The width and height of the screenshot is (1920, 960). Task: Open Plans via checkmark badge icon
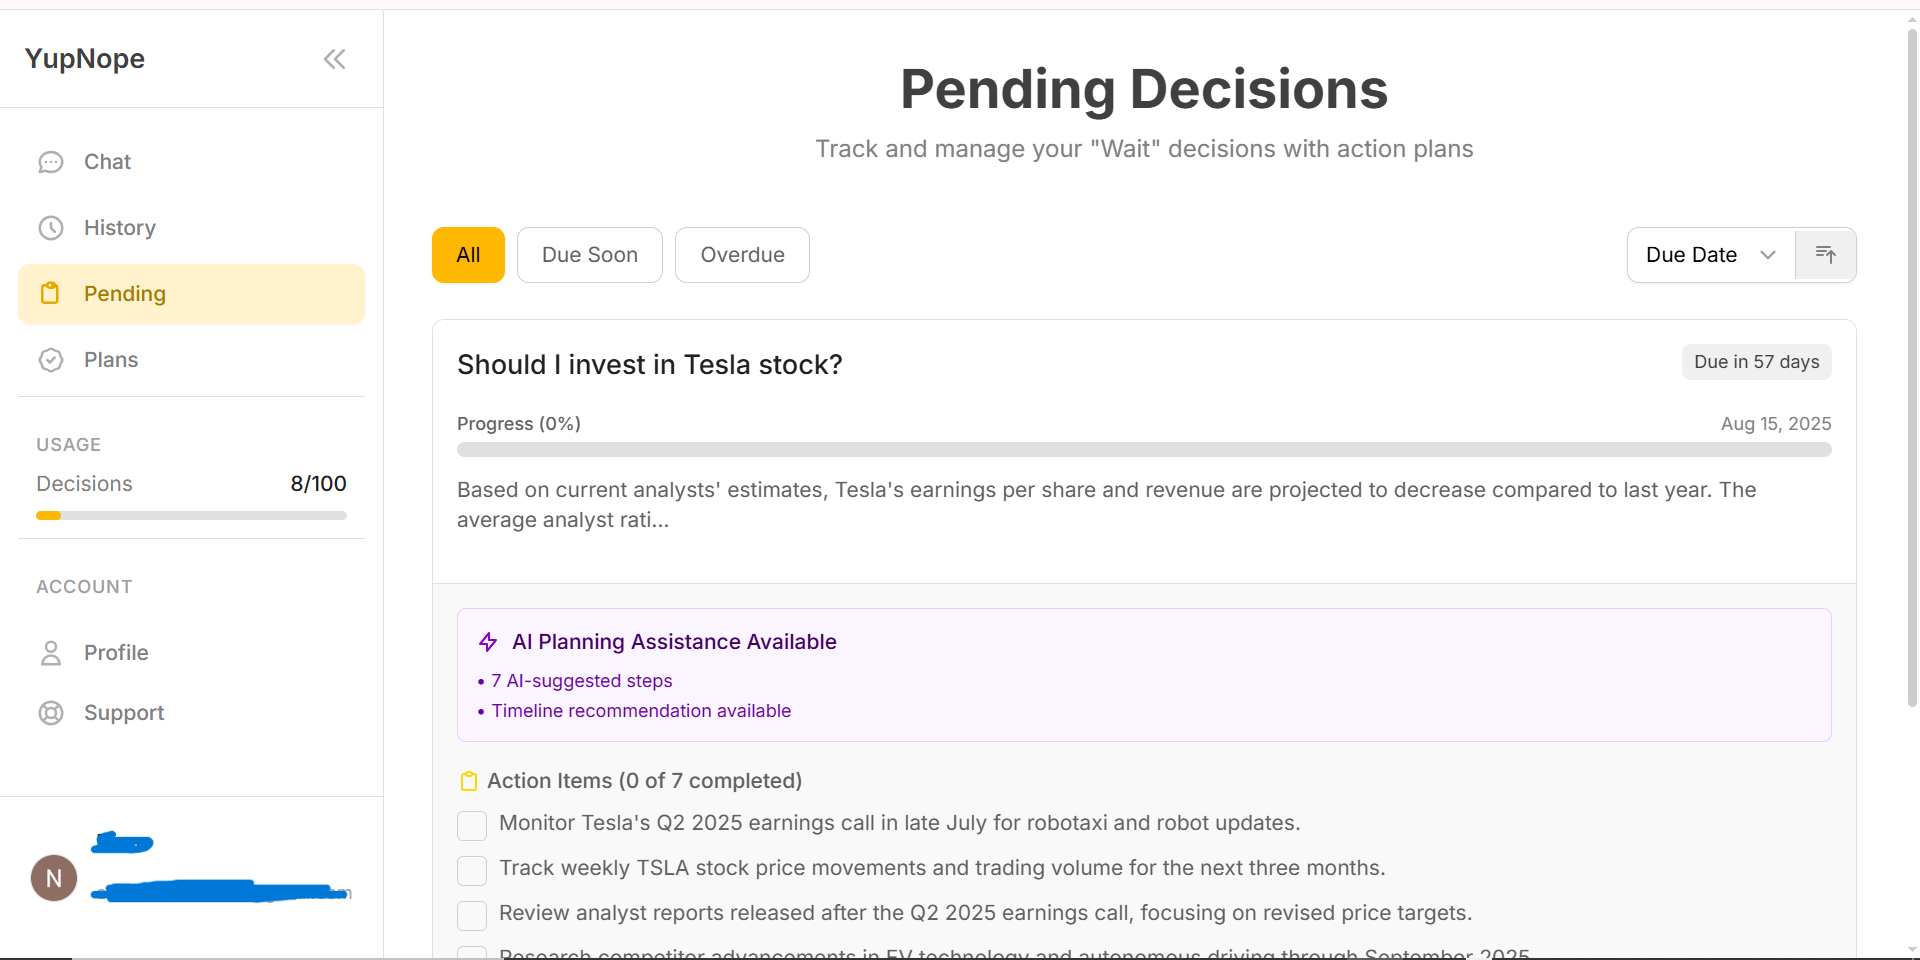(x=51, y=360)
